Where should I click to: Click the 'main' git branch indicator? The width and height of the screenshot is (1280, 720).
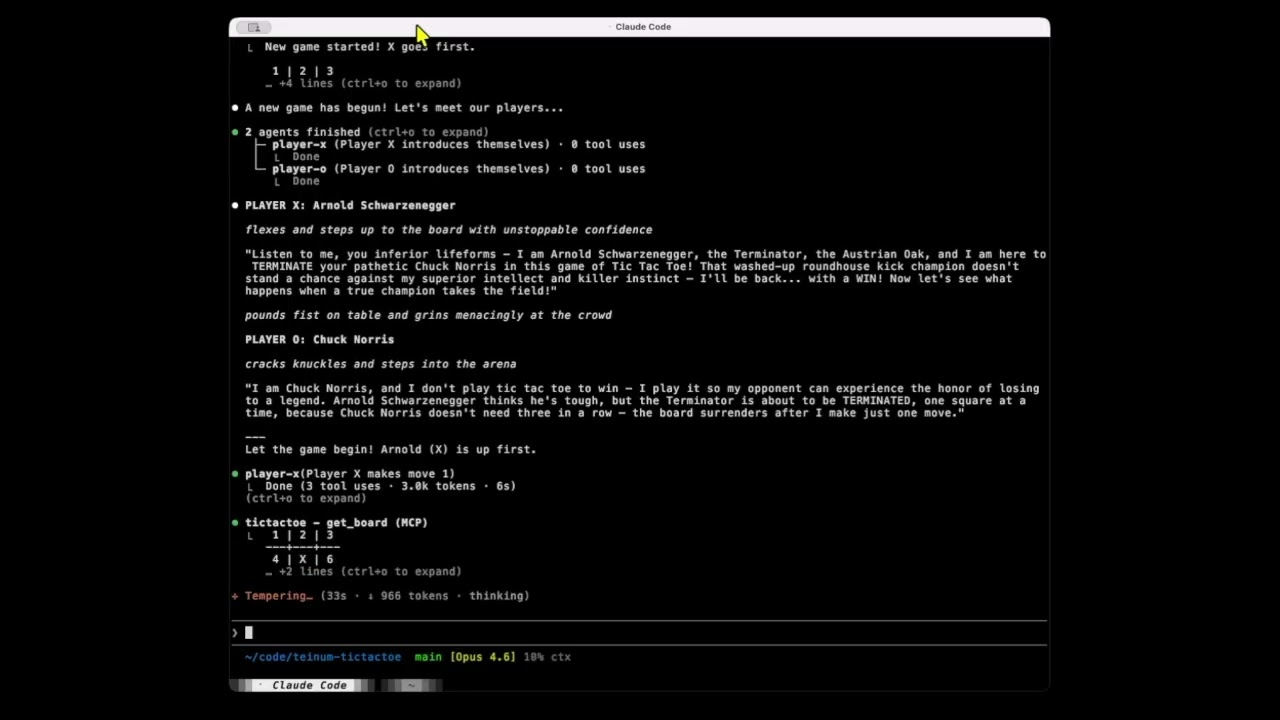(x=428, y=657)
